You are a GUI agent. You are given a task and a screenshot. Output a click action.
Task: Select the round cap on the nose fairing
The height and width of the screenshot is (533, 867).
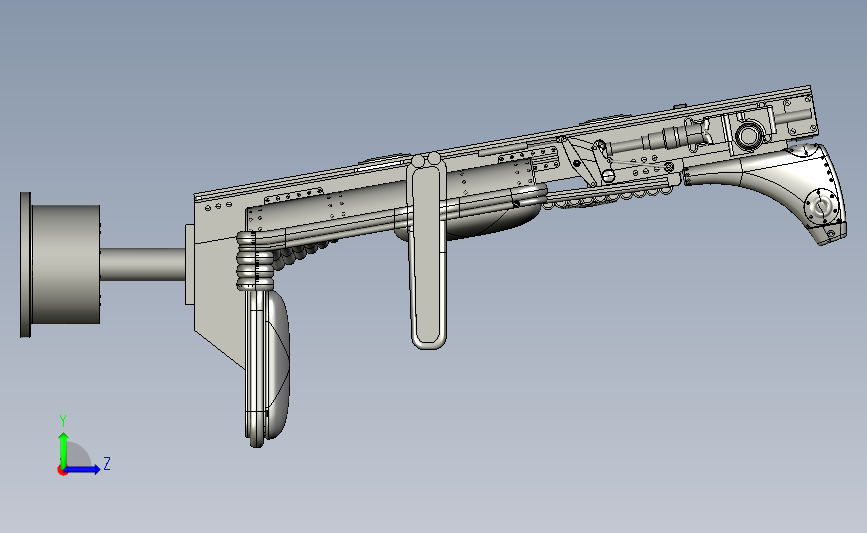[822, 207]
